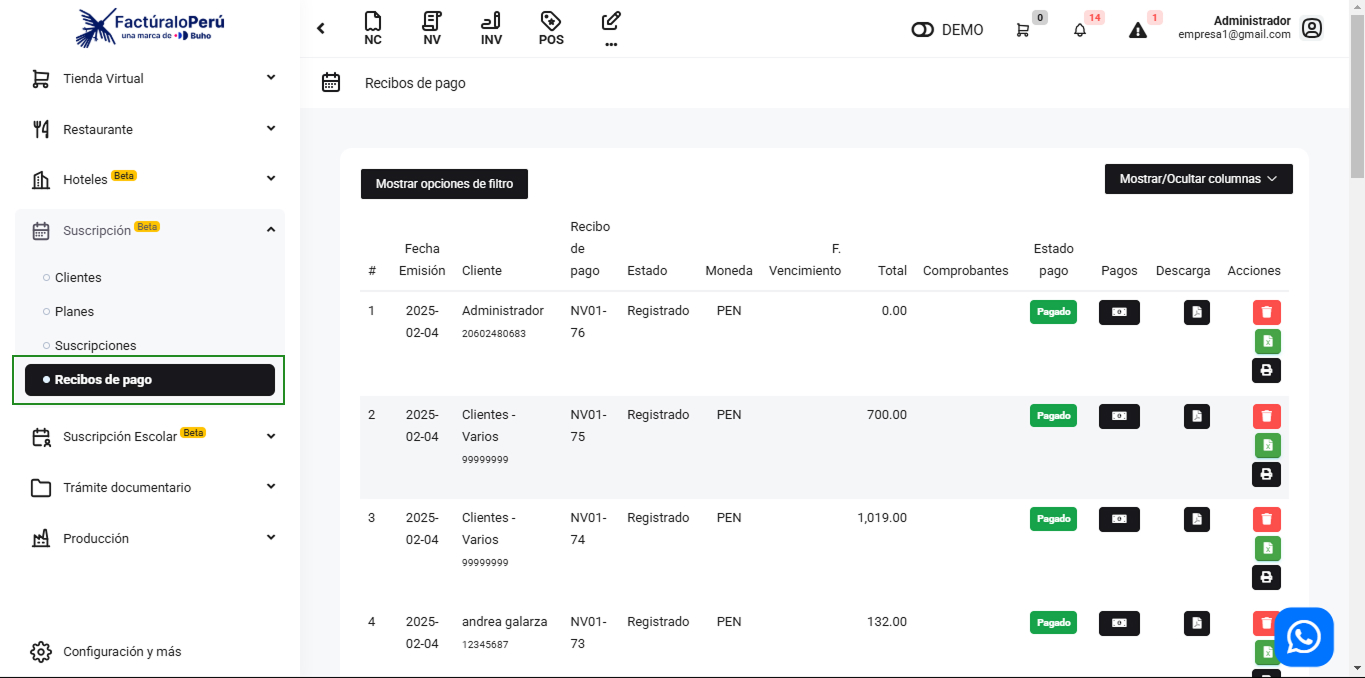Print receipt NV01-75 with printer icon
1365x678 pixels.
pos(1266,474)
